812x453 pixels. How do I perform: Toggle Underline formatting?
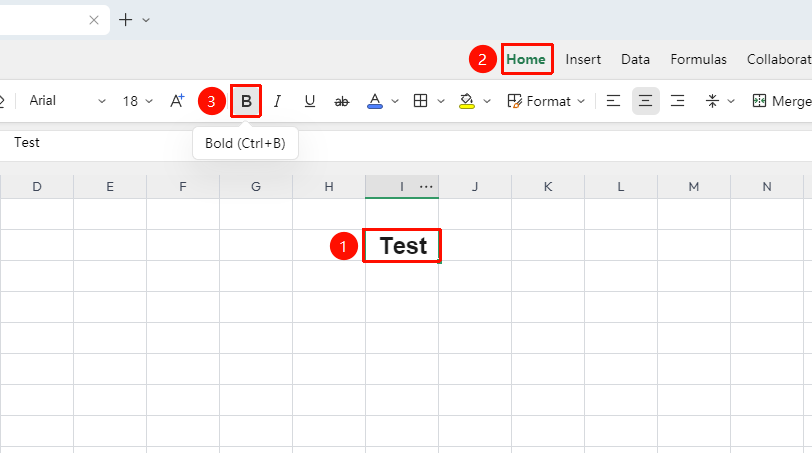tap(310, 101)
